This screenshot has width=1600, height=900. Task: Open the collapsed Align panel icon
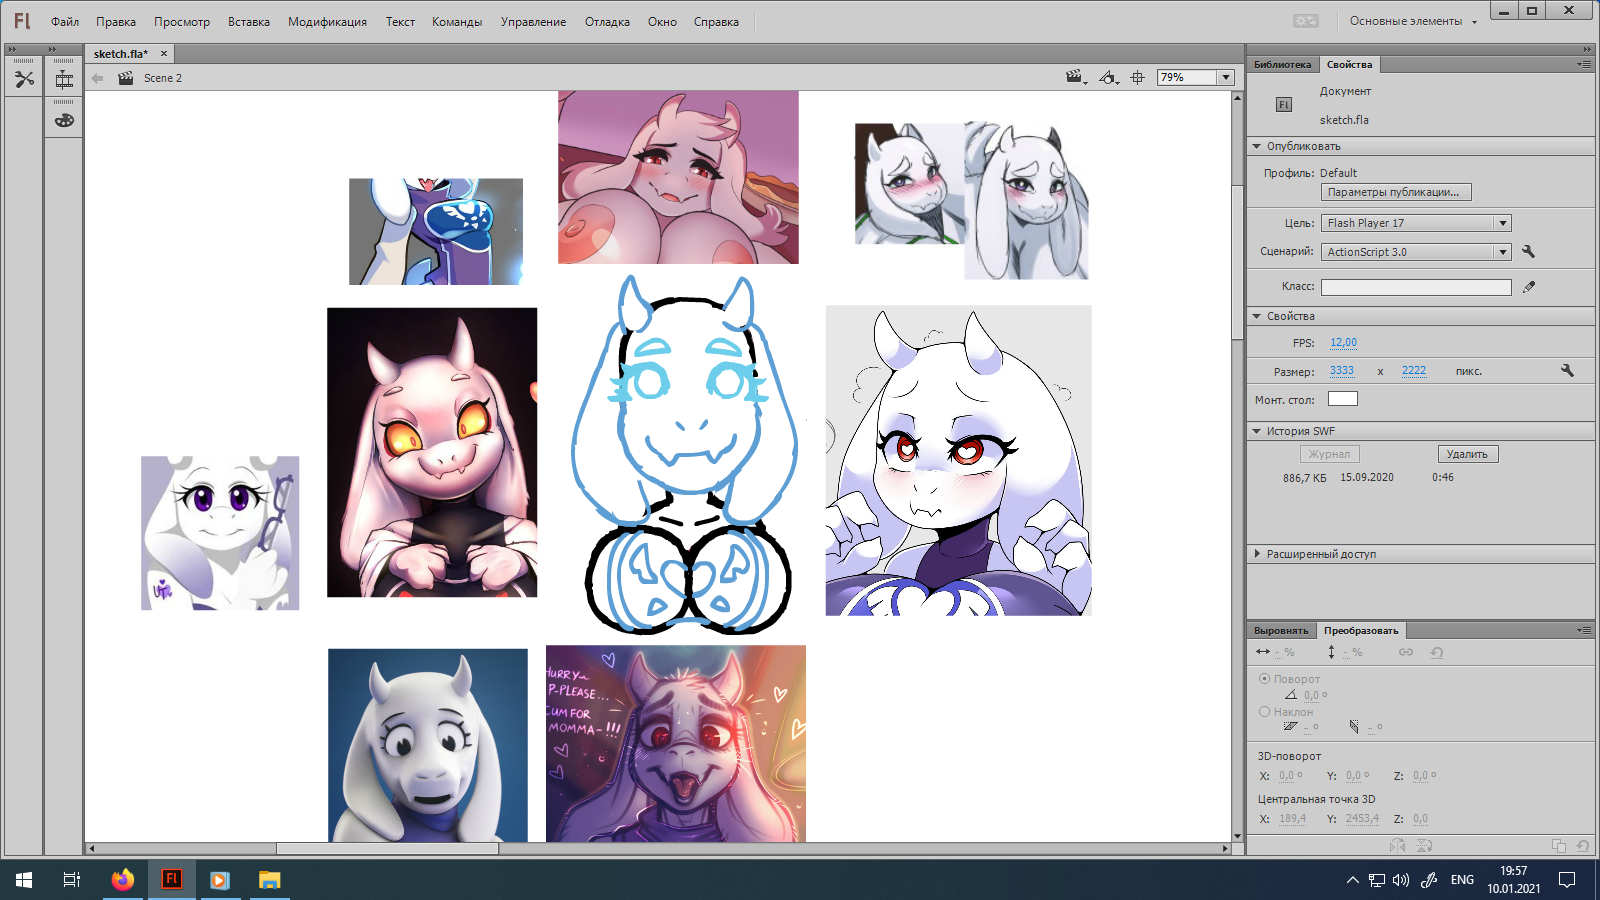pos(64,80)
